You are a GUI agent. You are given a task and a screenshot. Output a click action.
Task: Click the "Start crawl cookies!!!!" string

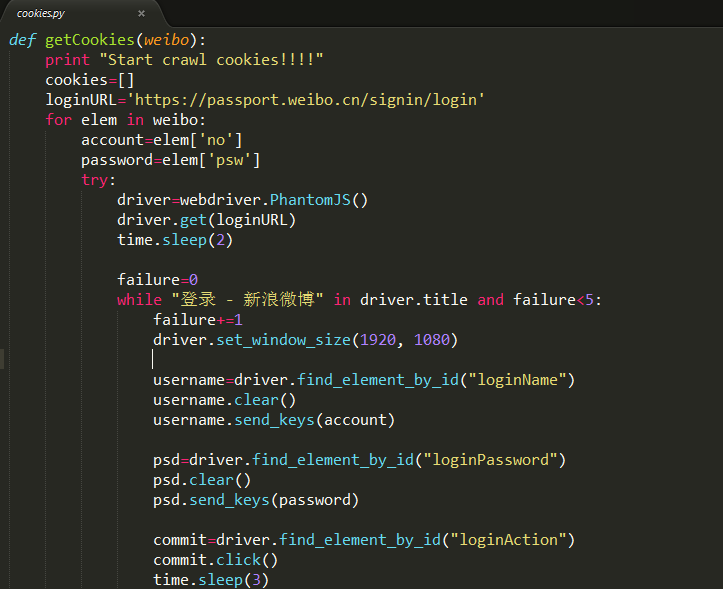pos(212,60)
